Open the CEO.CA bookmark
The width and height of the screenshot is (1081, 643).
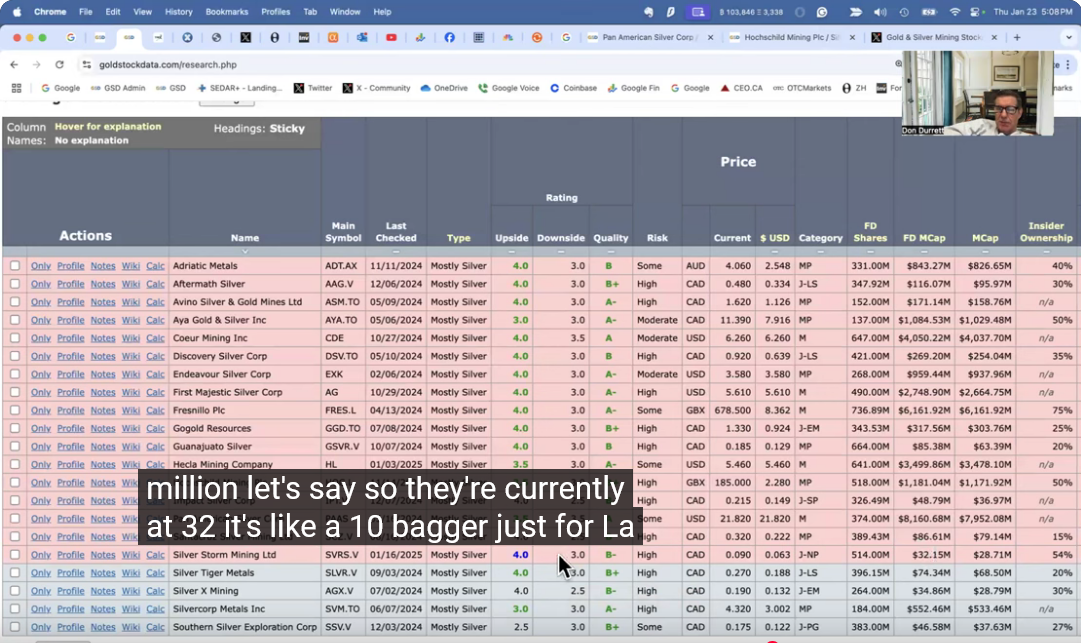pos(741,88)
